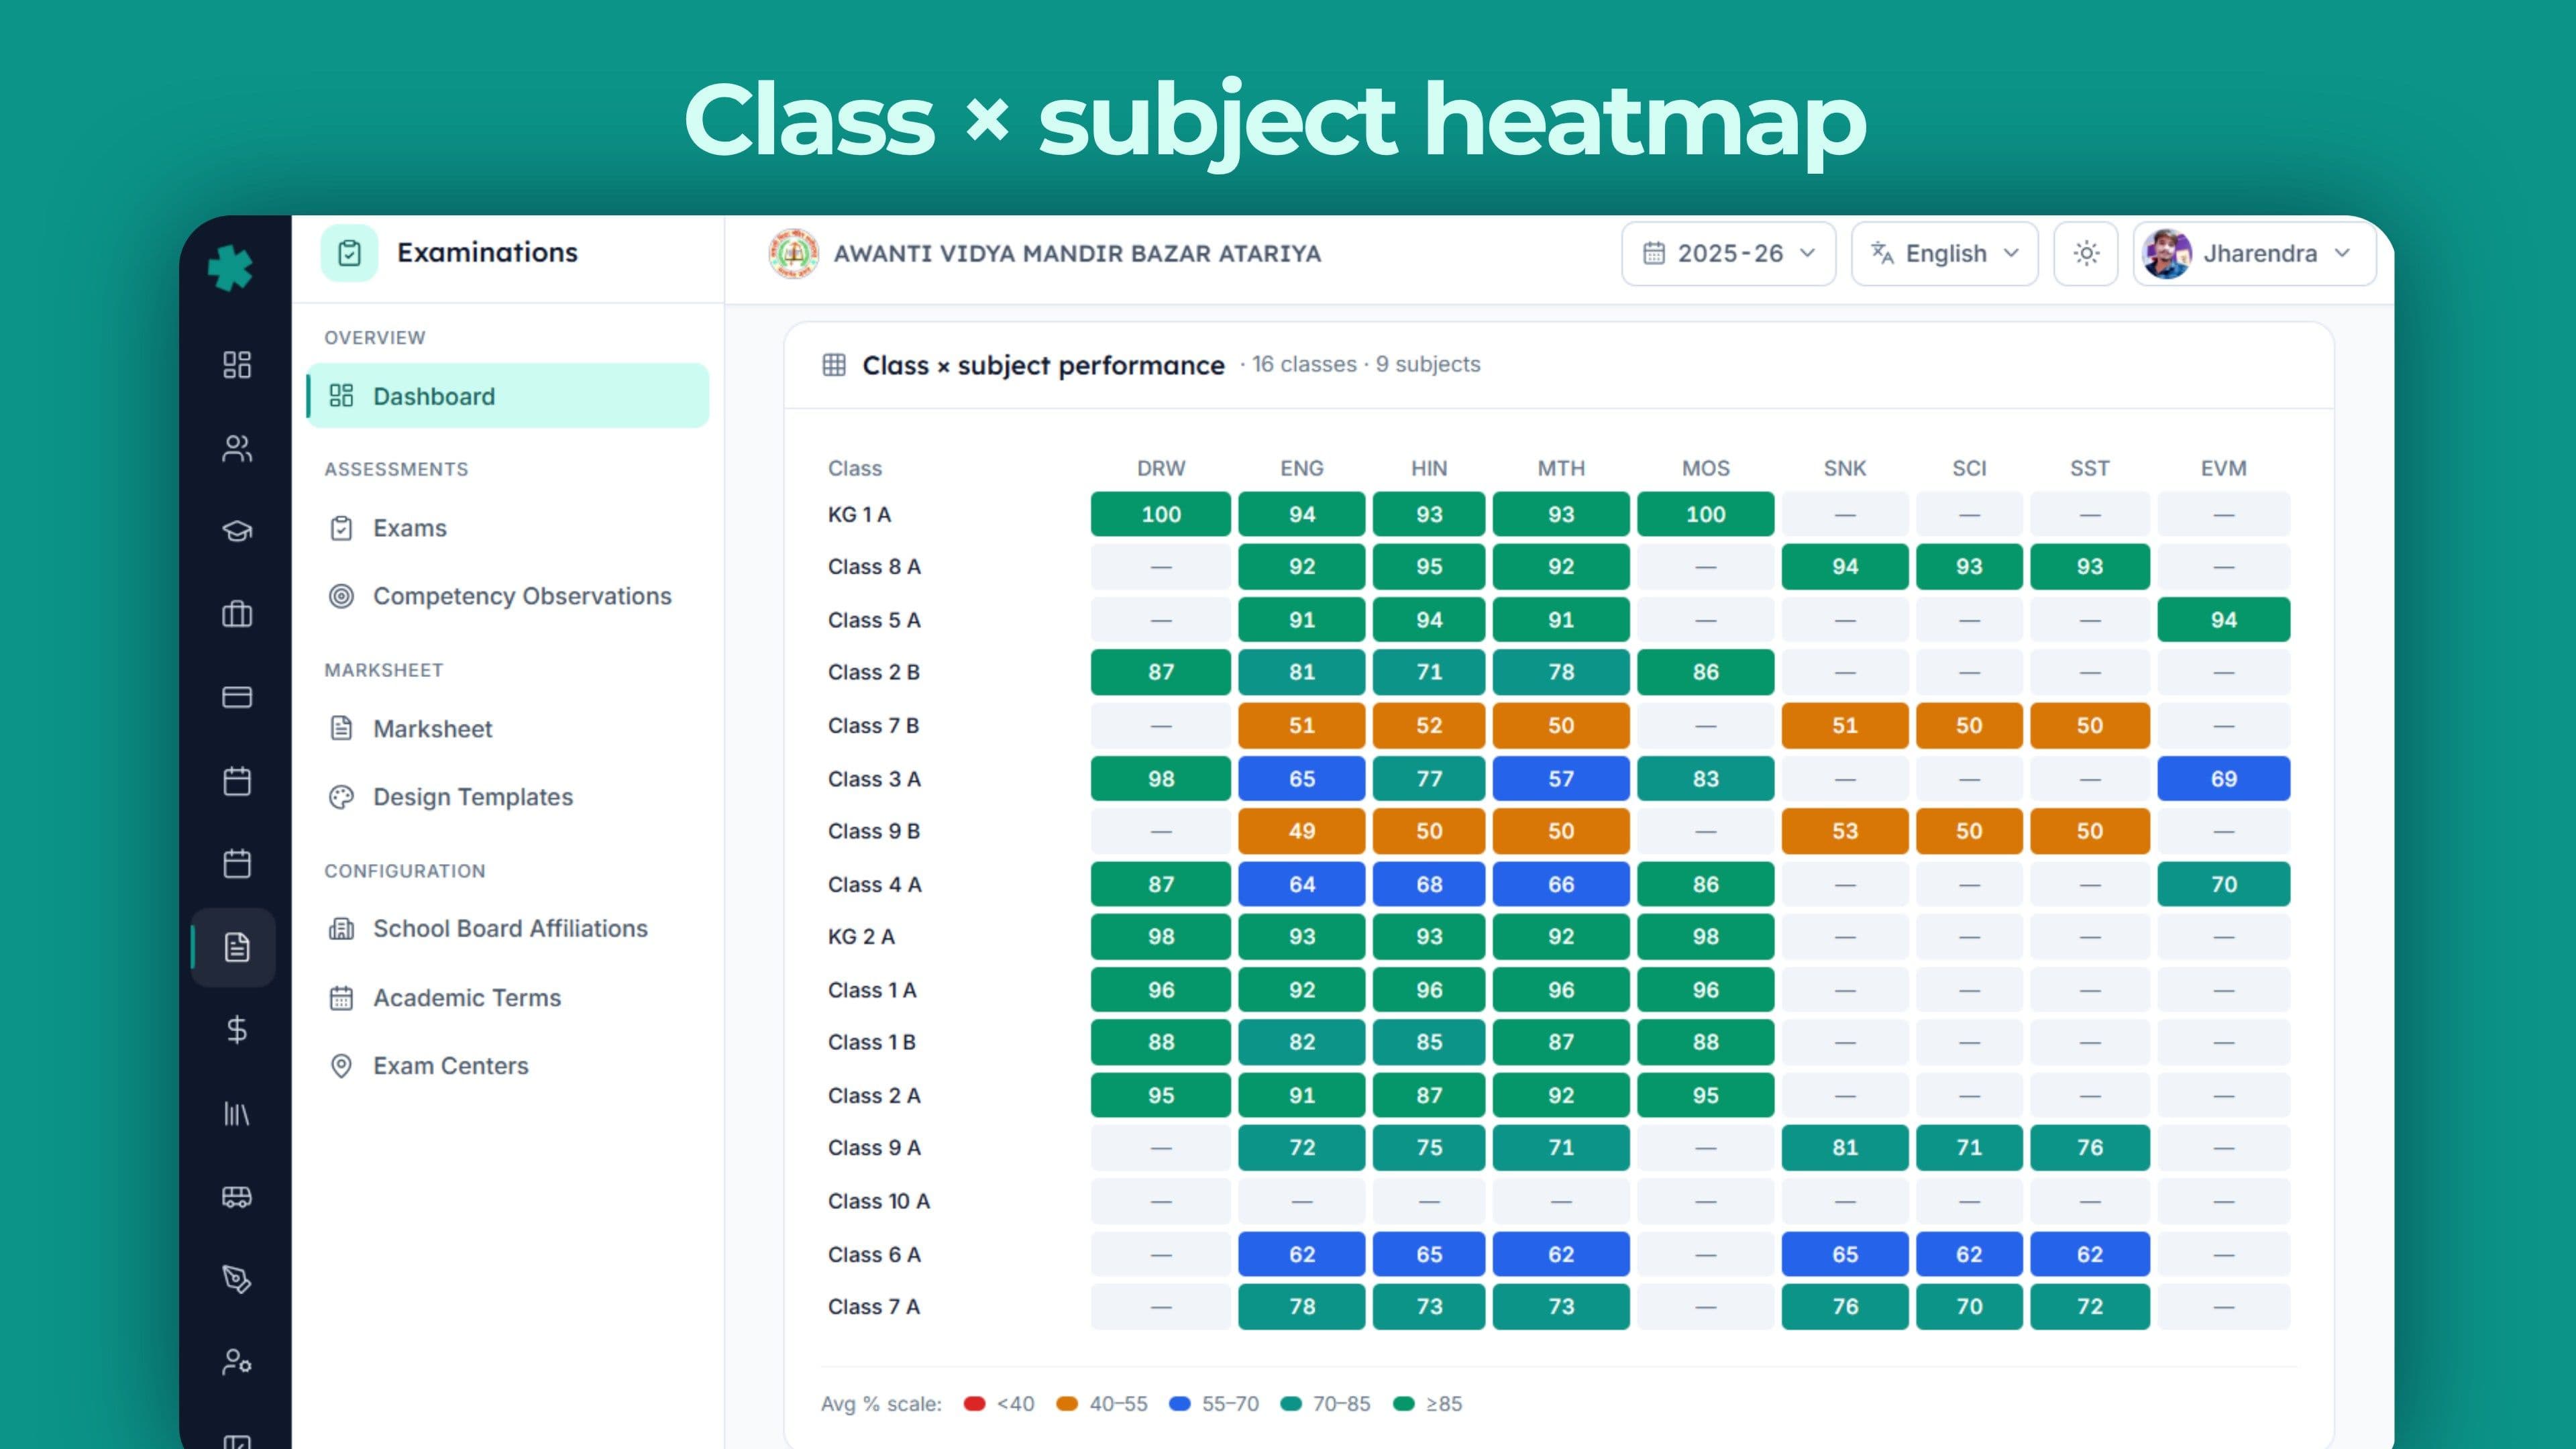Screen dimensions: 2576x1449
Task: Select Dashboard in the sidebar
Action: (x=508, y=396)
